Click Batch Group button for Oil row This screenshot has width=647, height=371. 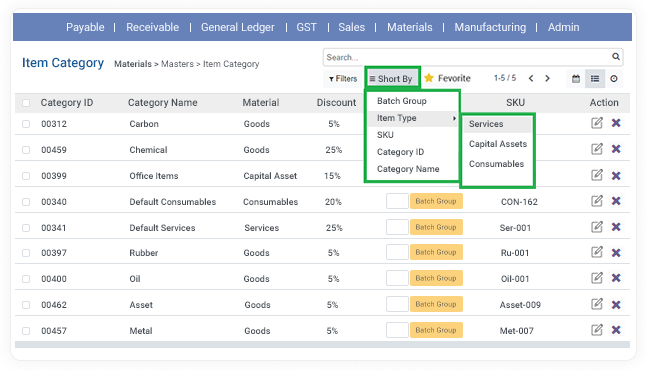pyautogui.click(x=436, y=278)
